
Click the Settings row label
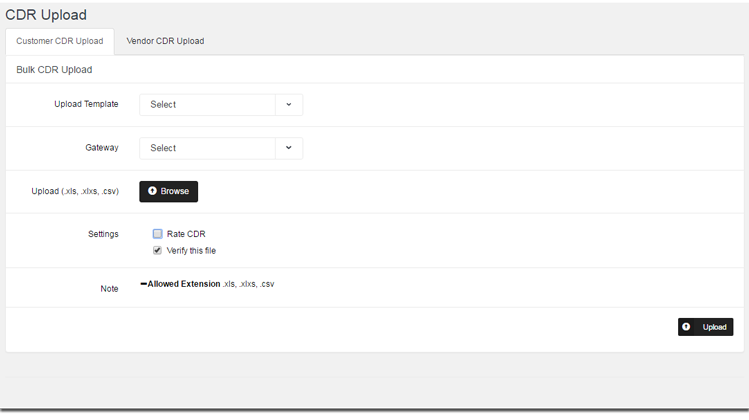[x=103, y=234]
